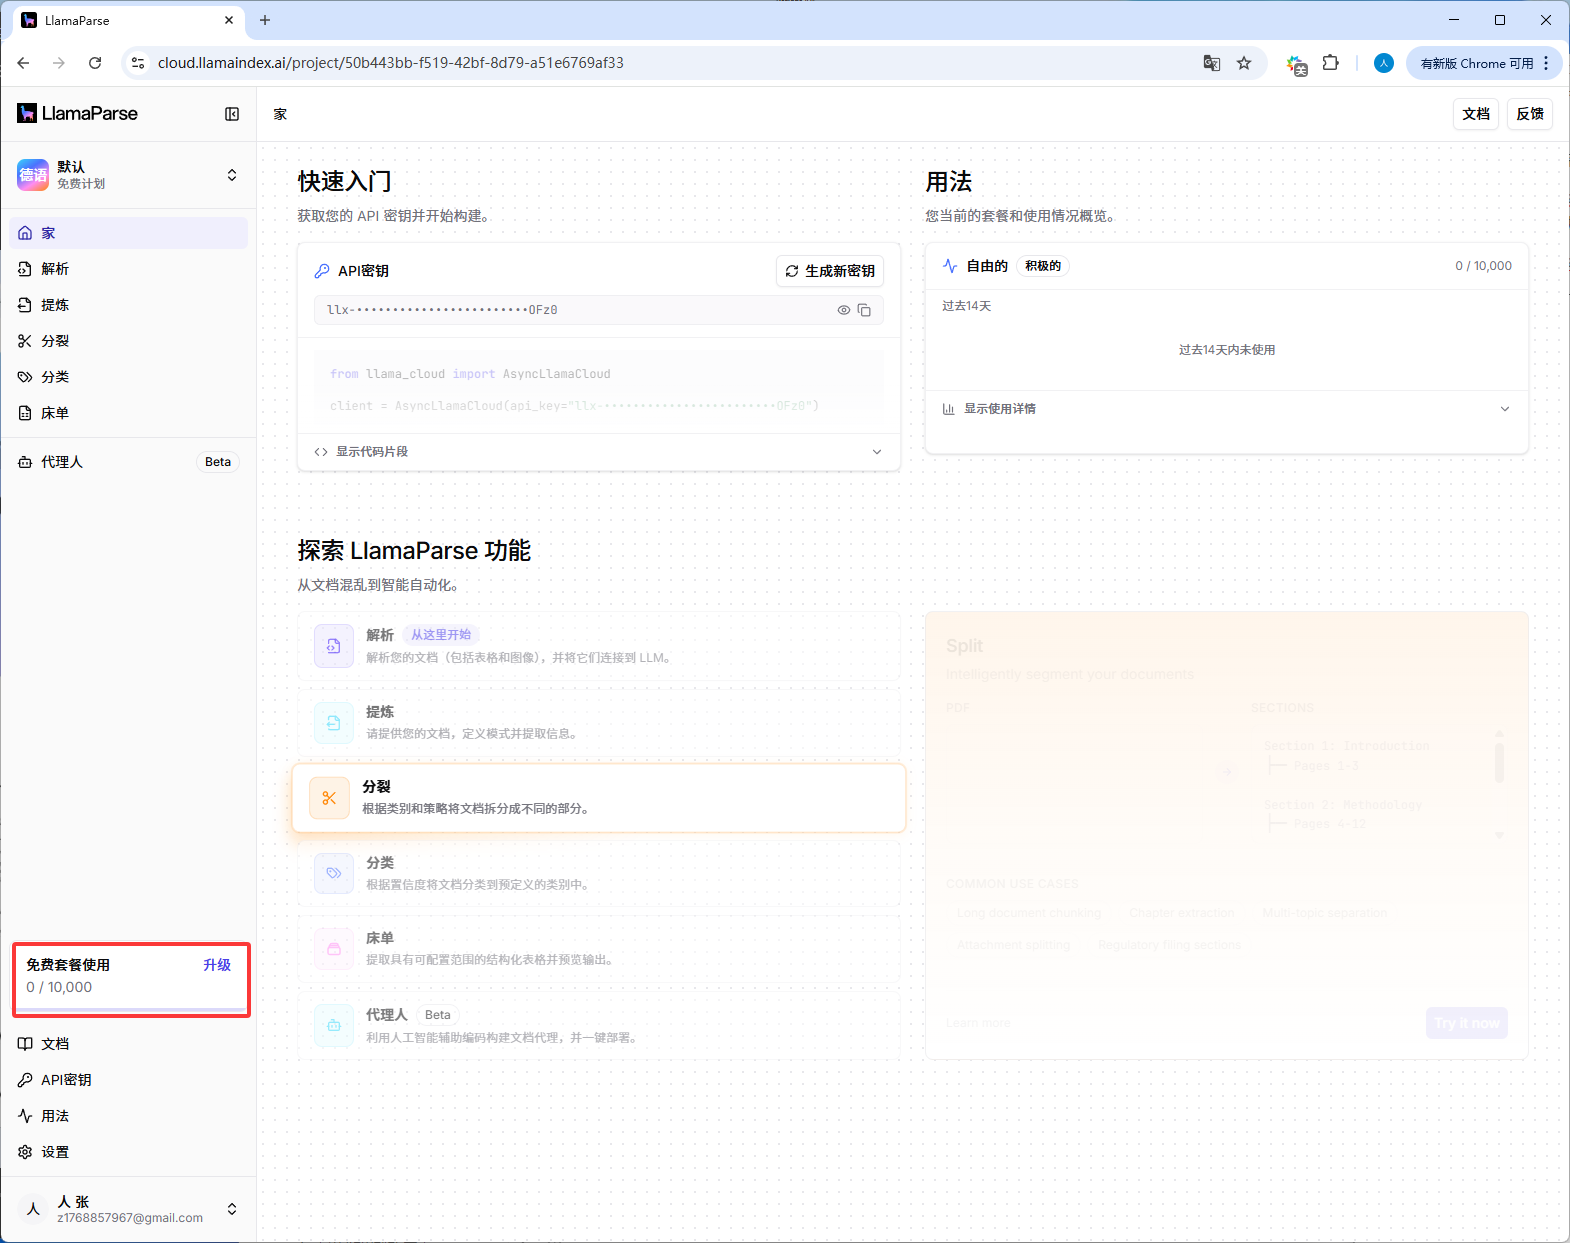Click site info icon in address bar

(138, 63)
